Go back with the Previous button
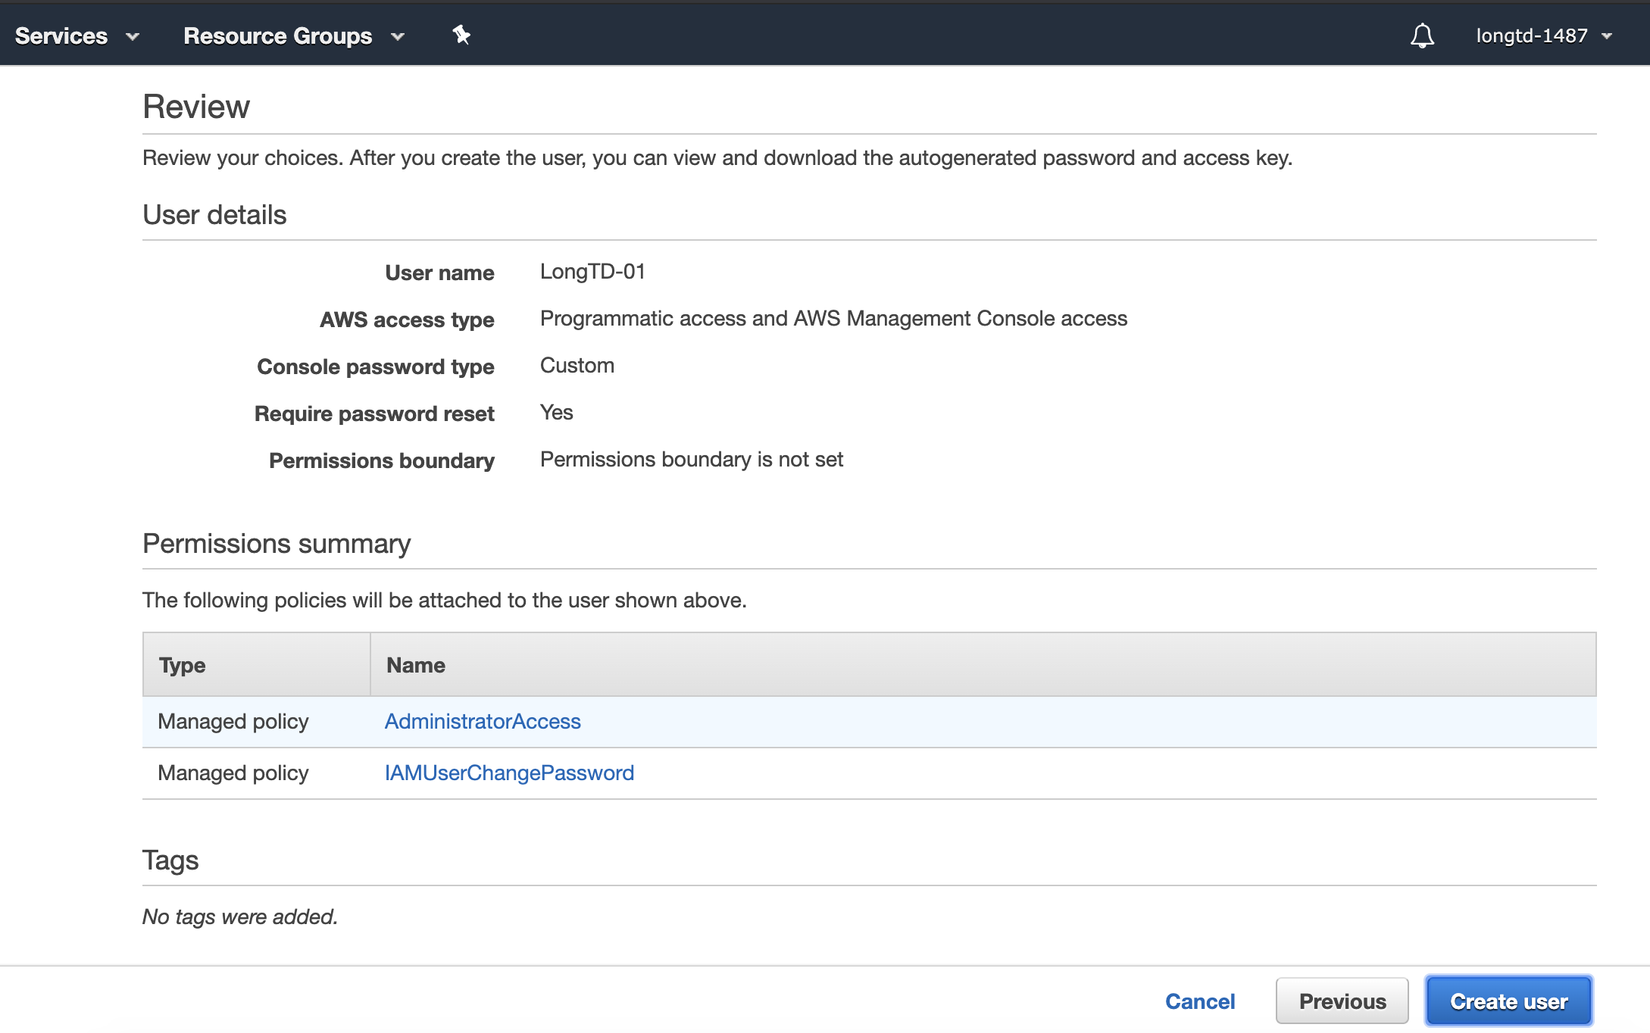Image resolution: width=1650 pixels, height=1033 pixels. pos(1341,1001)
